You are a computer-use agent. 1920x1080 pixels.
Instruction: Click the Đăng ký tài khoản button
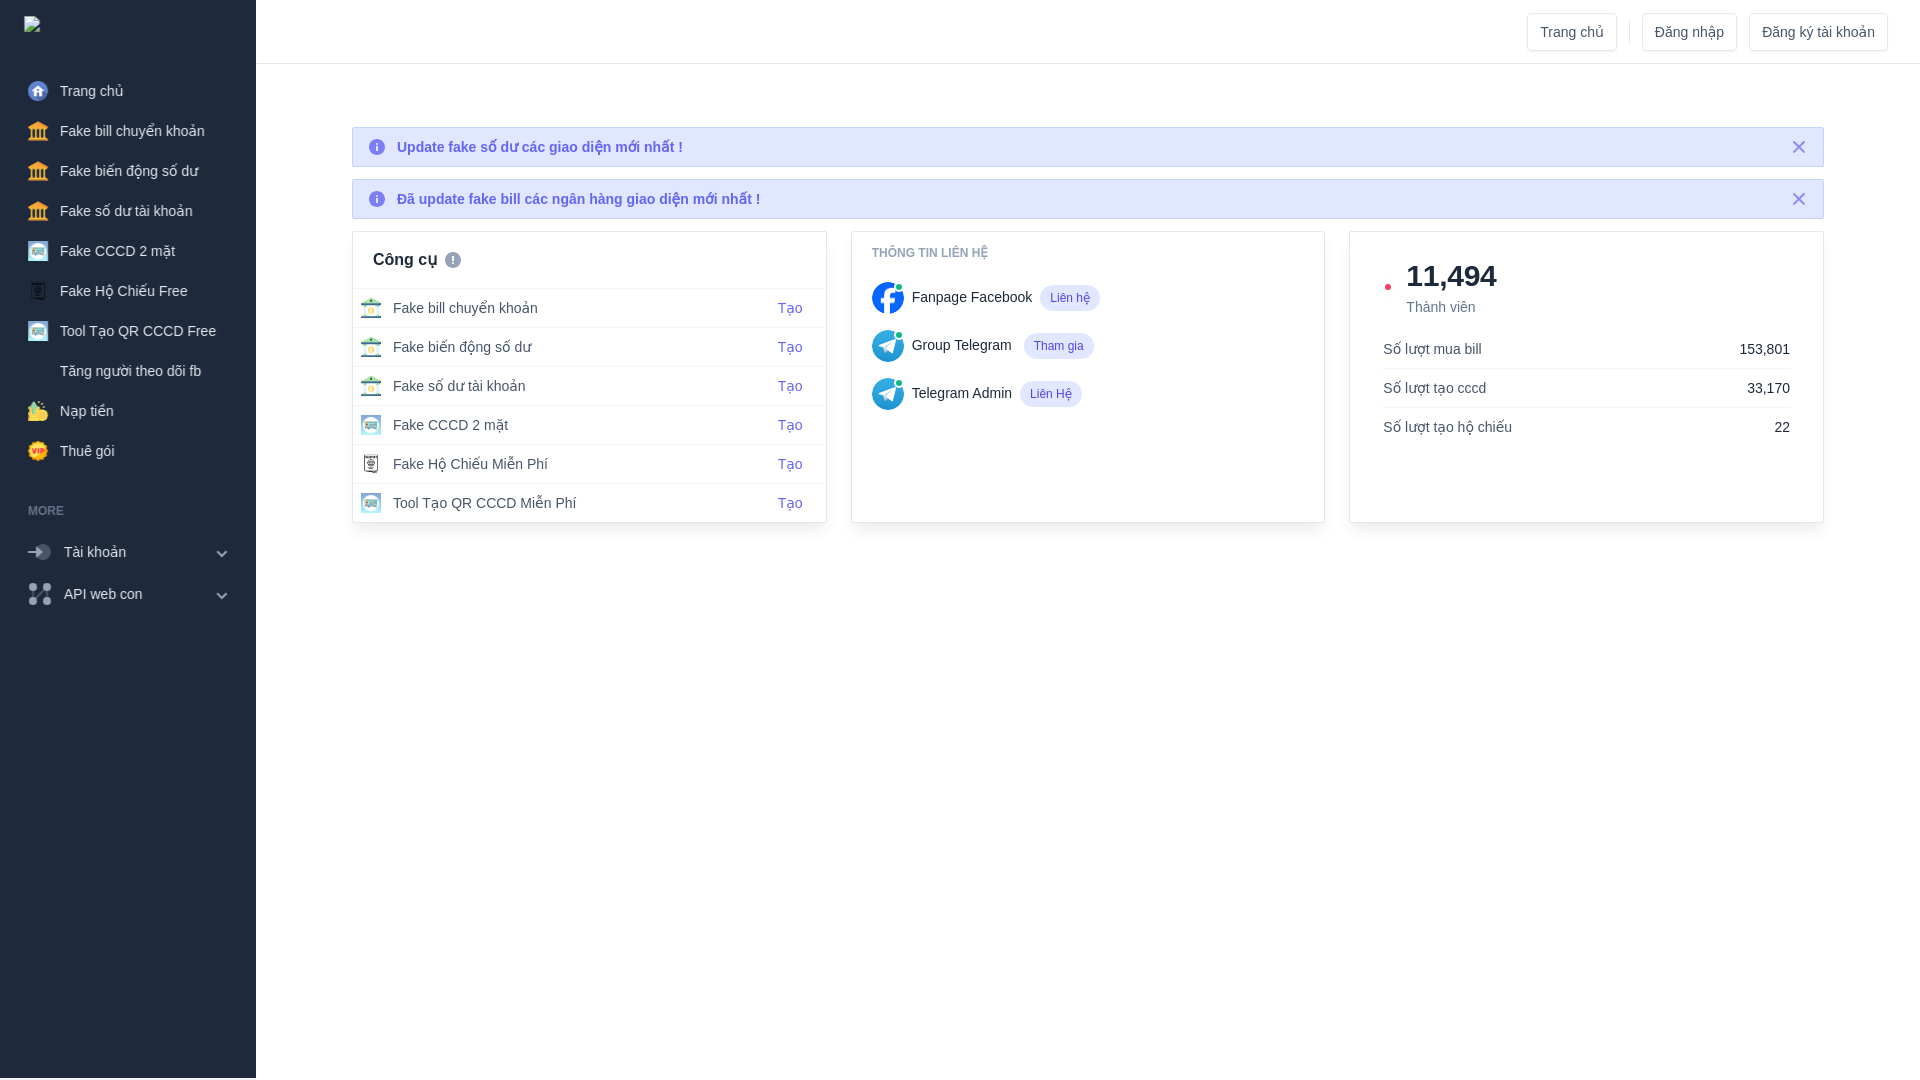[1818, 32]
